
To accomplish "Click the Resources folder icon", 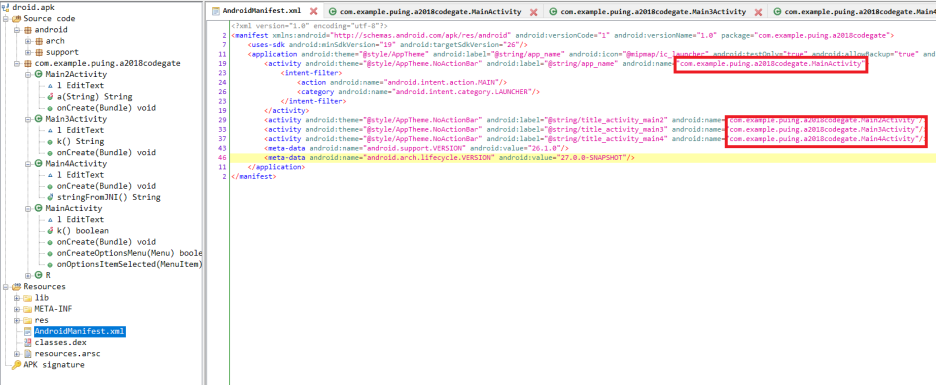I will [16, 287].
